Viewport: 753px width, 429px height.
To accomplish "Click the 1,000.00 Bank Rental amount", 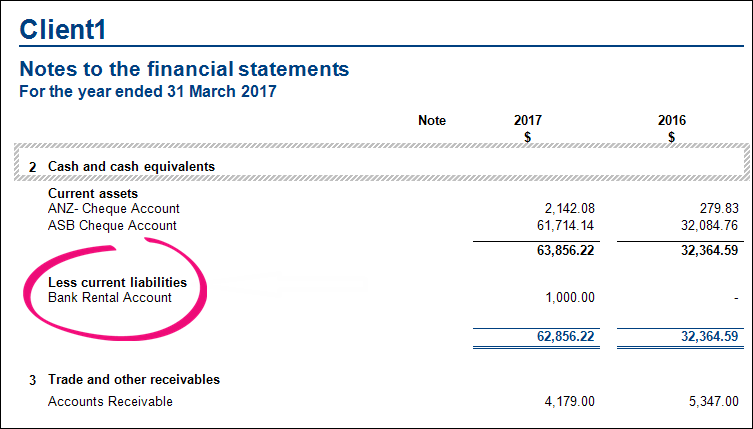I will click(x=566, y=298).
